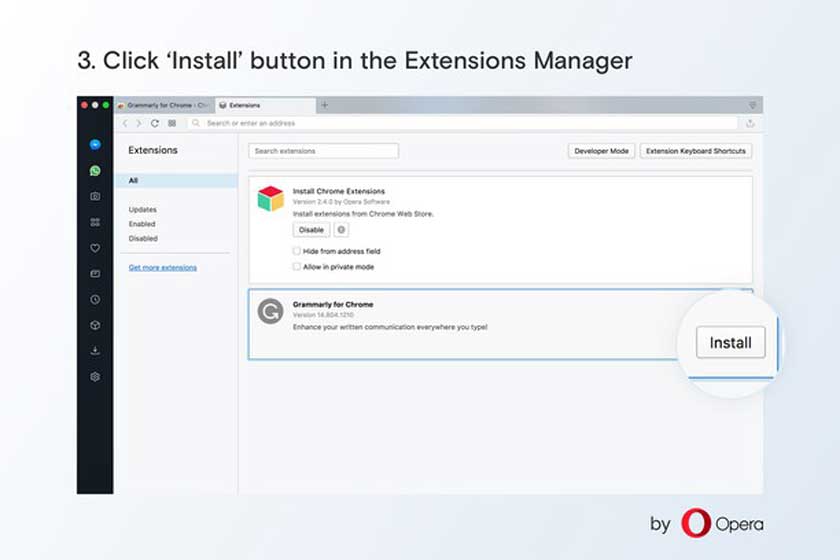Select the Updates filter
Viewport: 840px width, 560px height.
coord(142,210)
